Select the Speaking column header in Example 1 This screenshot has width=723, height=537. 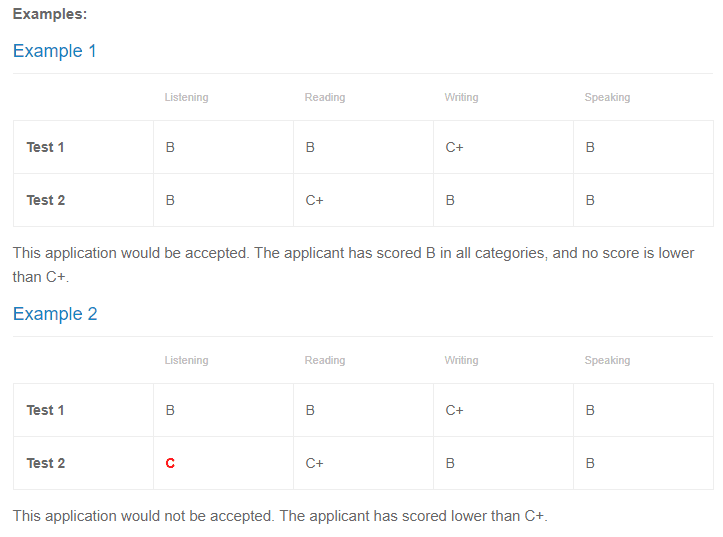click(607, 97)
